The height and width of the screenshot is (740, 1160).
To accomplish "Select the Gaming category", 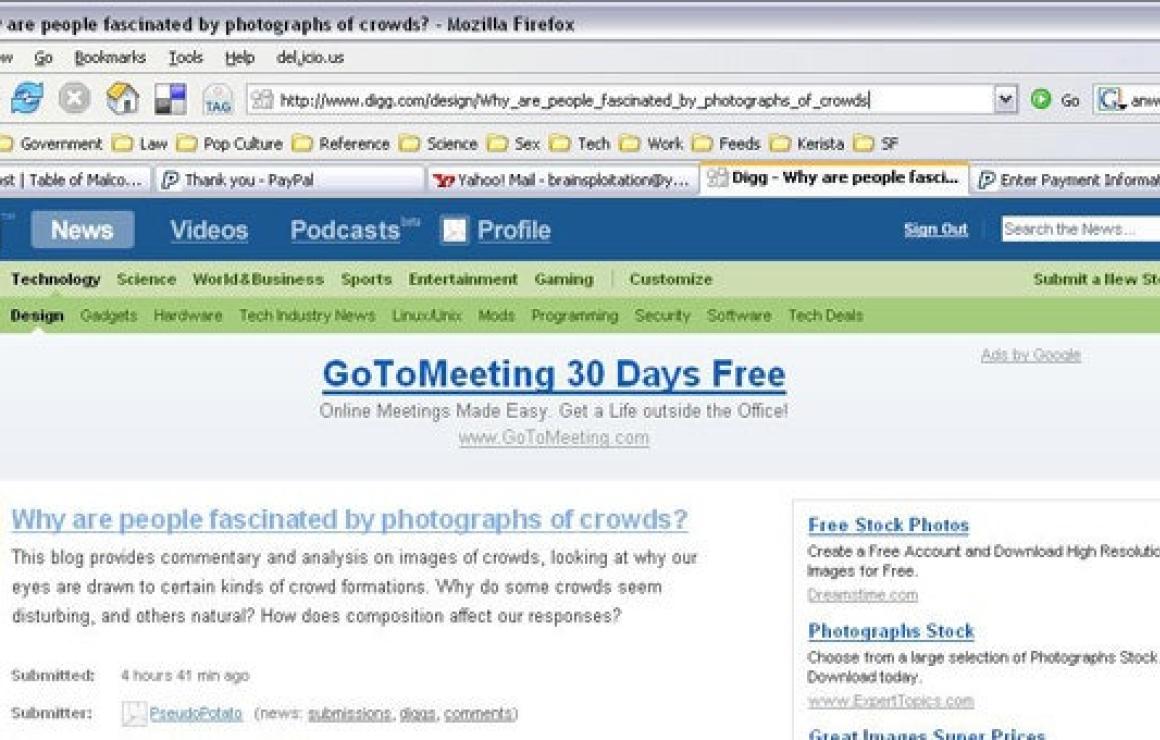I will click(564, 279).
